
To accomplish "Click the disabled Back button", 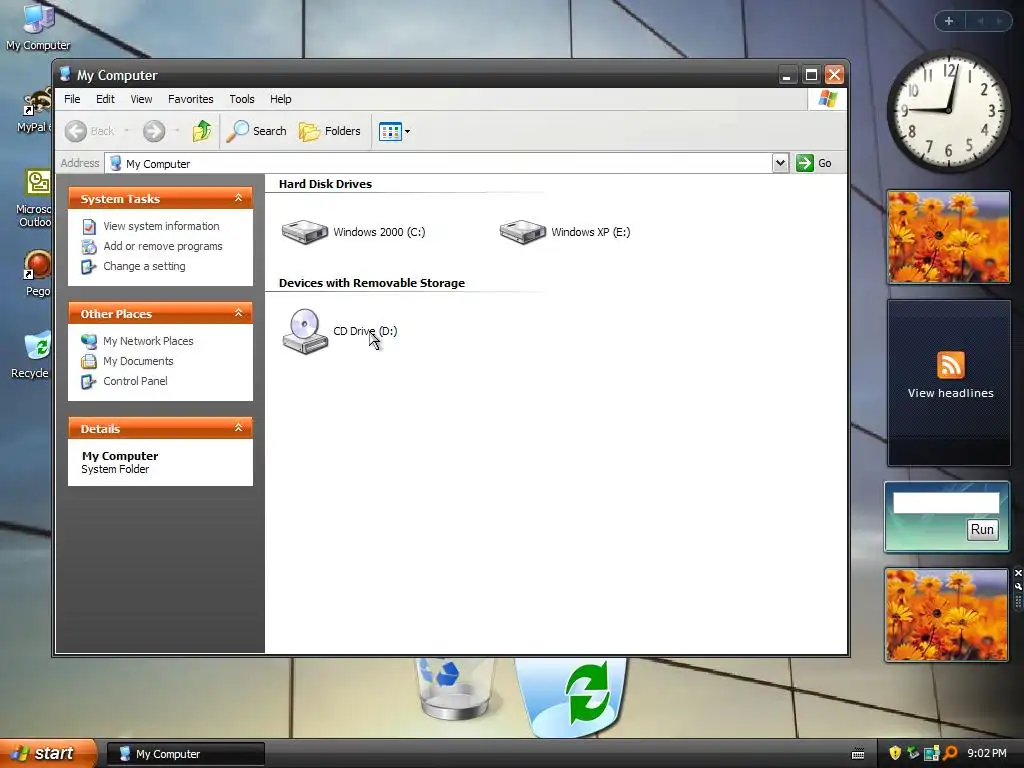I will [90, 131].
